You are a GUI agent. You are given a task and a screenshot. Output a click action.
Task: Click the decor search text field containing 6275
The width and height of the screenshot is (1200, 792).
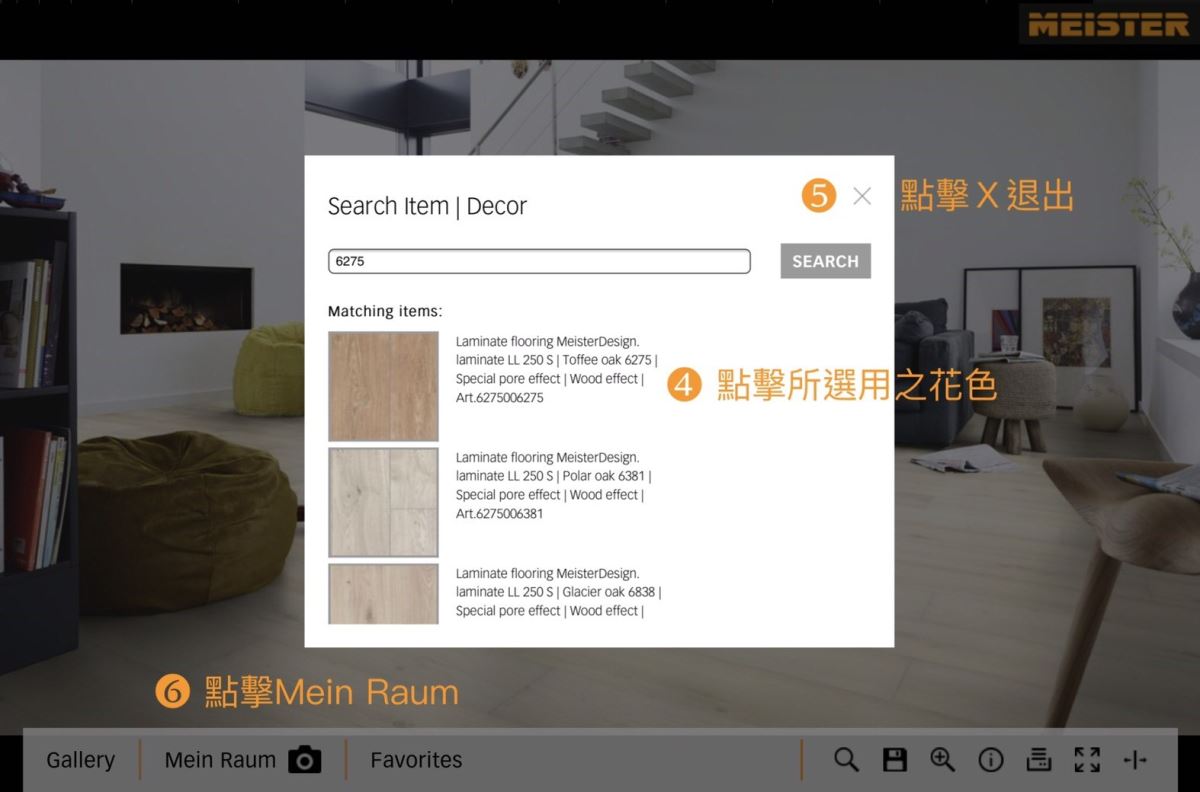tap(539, 261)
